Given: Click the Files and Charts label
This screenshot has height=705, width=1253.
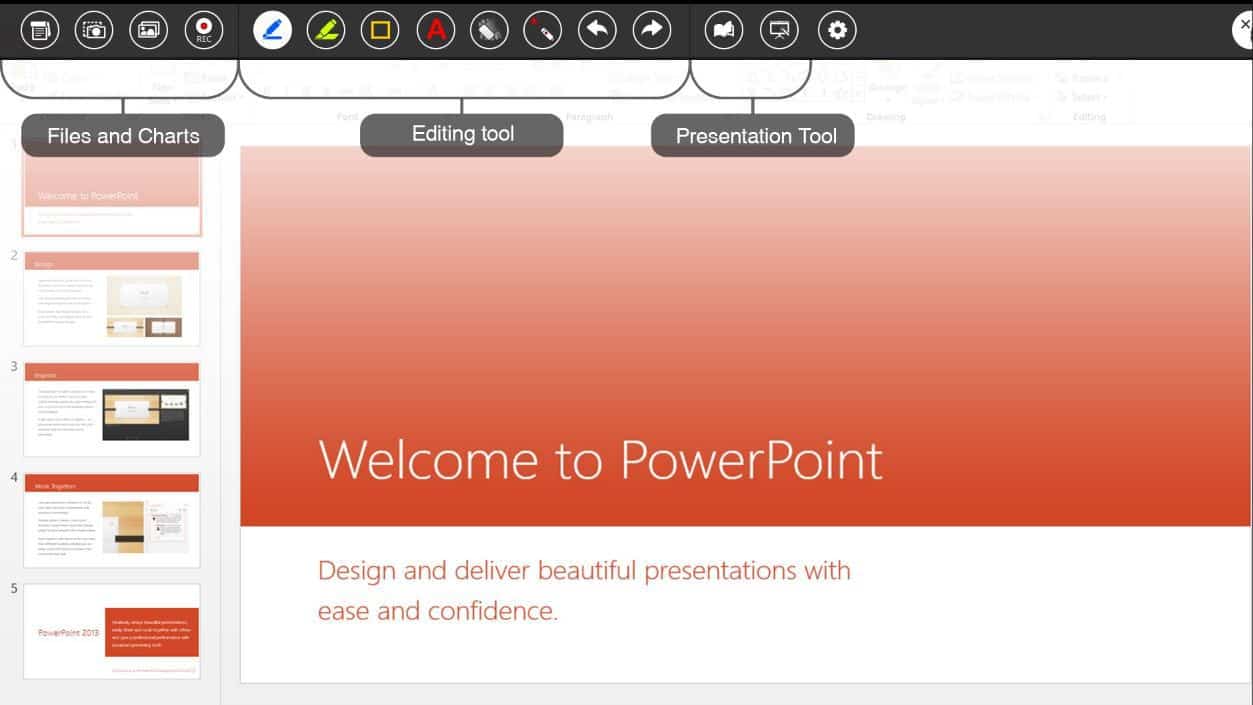Looking at the screenshot, I should tap(122, 135).
